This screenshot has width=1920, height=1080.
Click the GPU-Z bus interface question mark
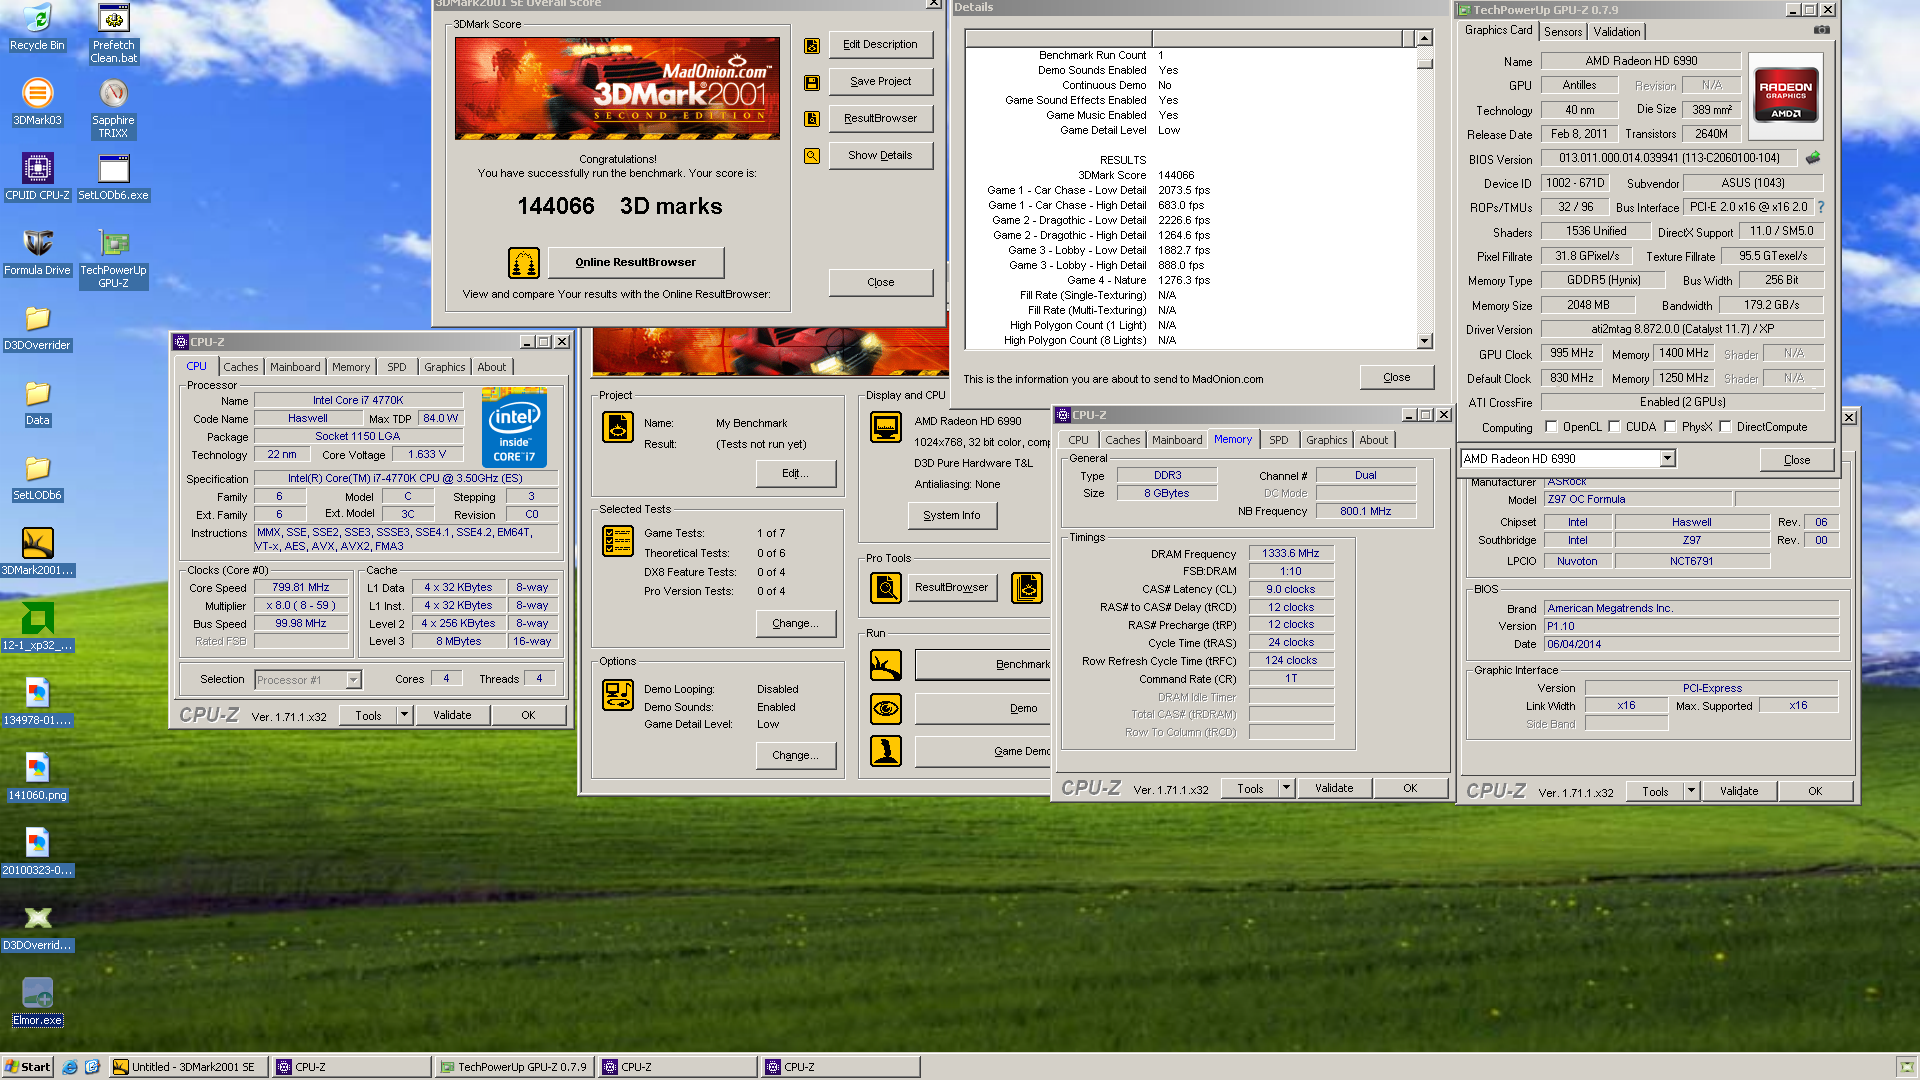1821,207
